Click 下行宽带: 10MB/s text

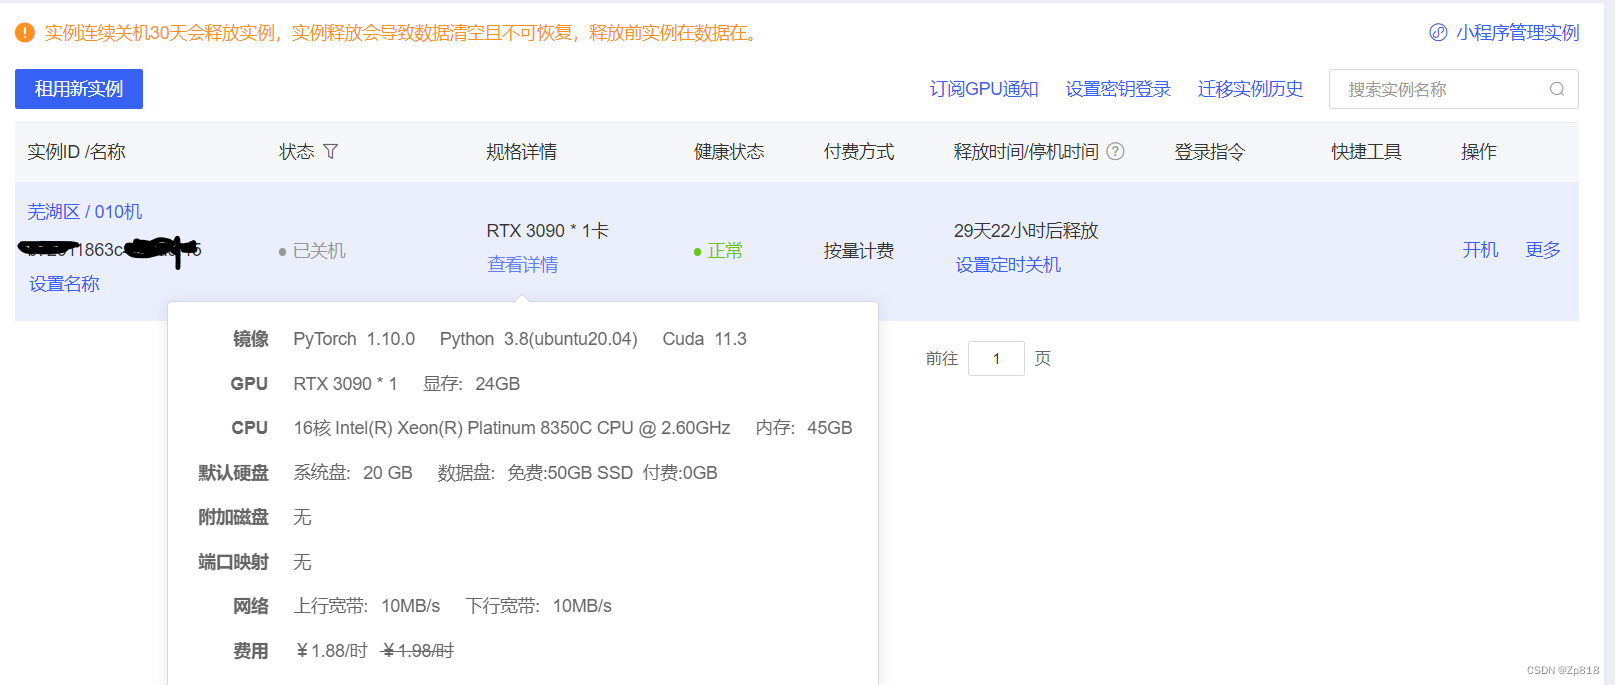(x=539, y=606)
